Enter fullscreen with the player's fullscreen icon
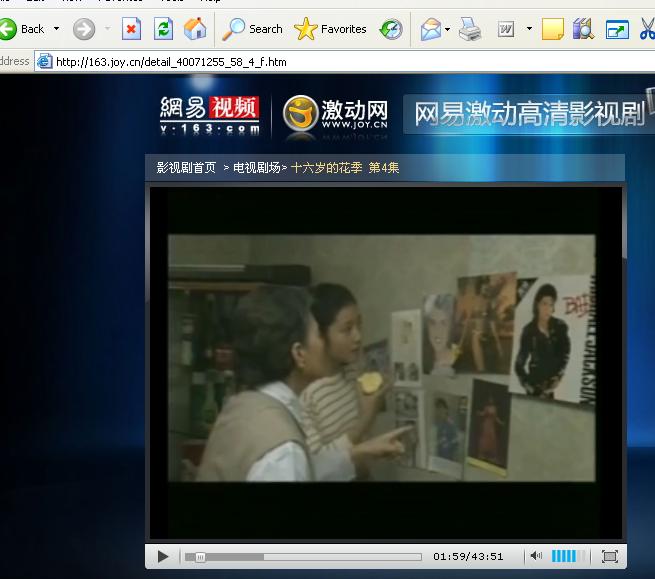Viewport: 655px width, 579px height. point(609,556)
